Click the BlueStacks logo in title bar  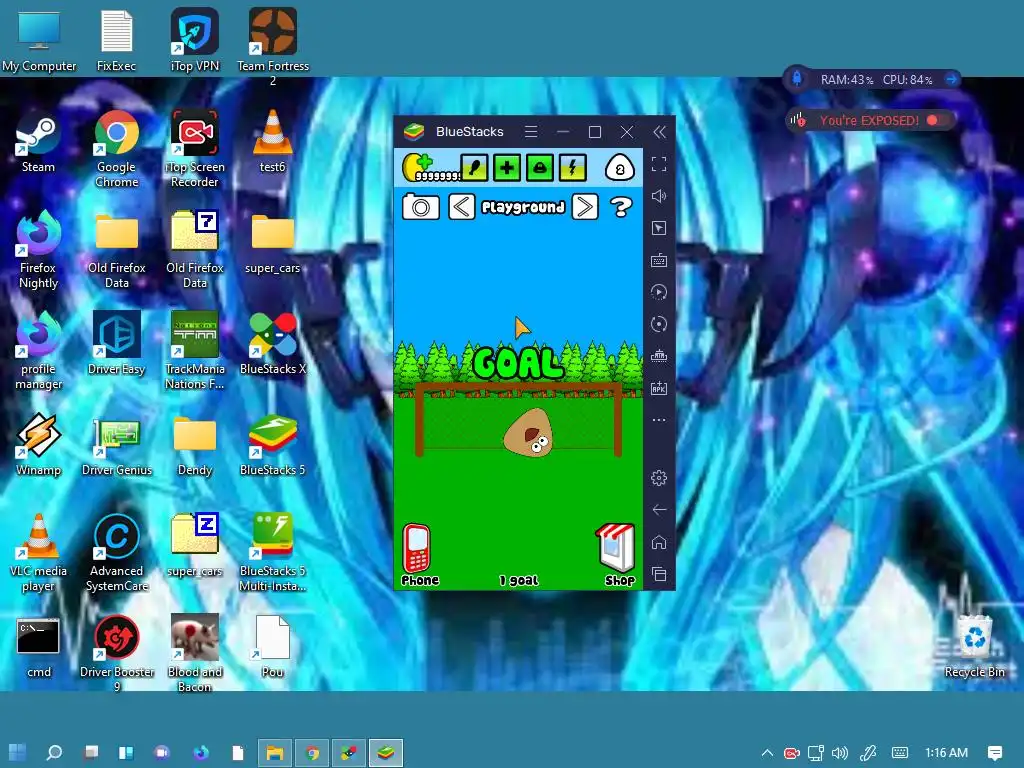pos(414,132)
